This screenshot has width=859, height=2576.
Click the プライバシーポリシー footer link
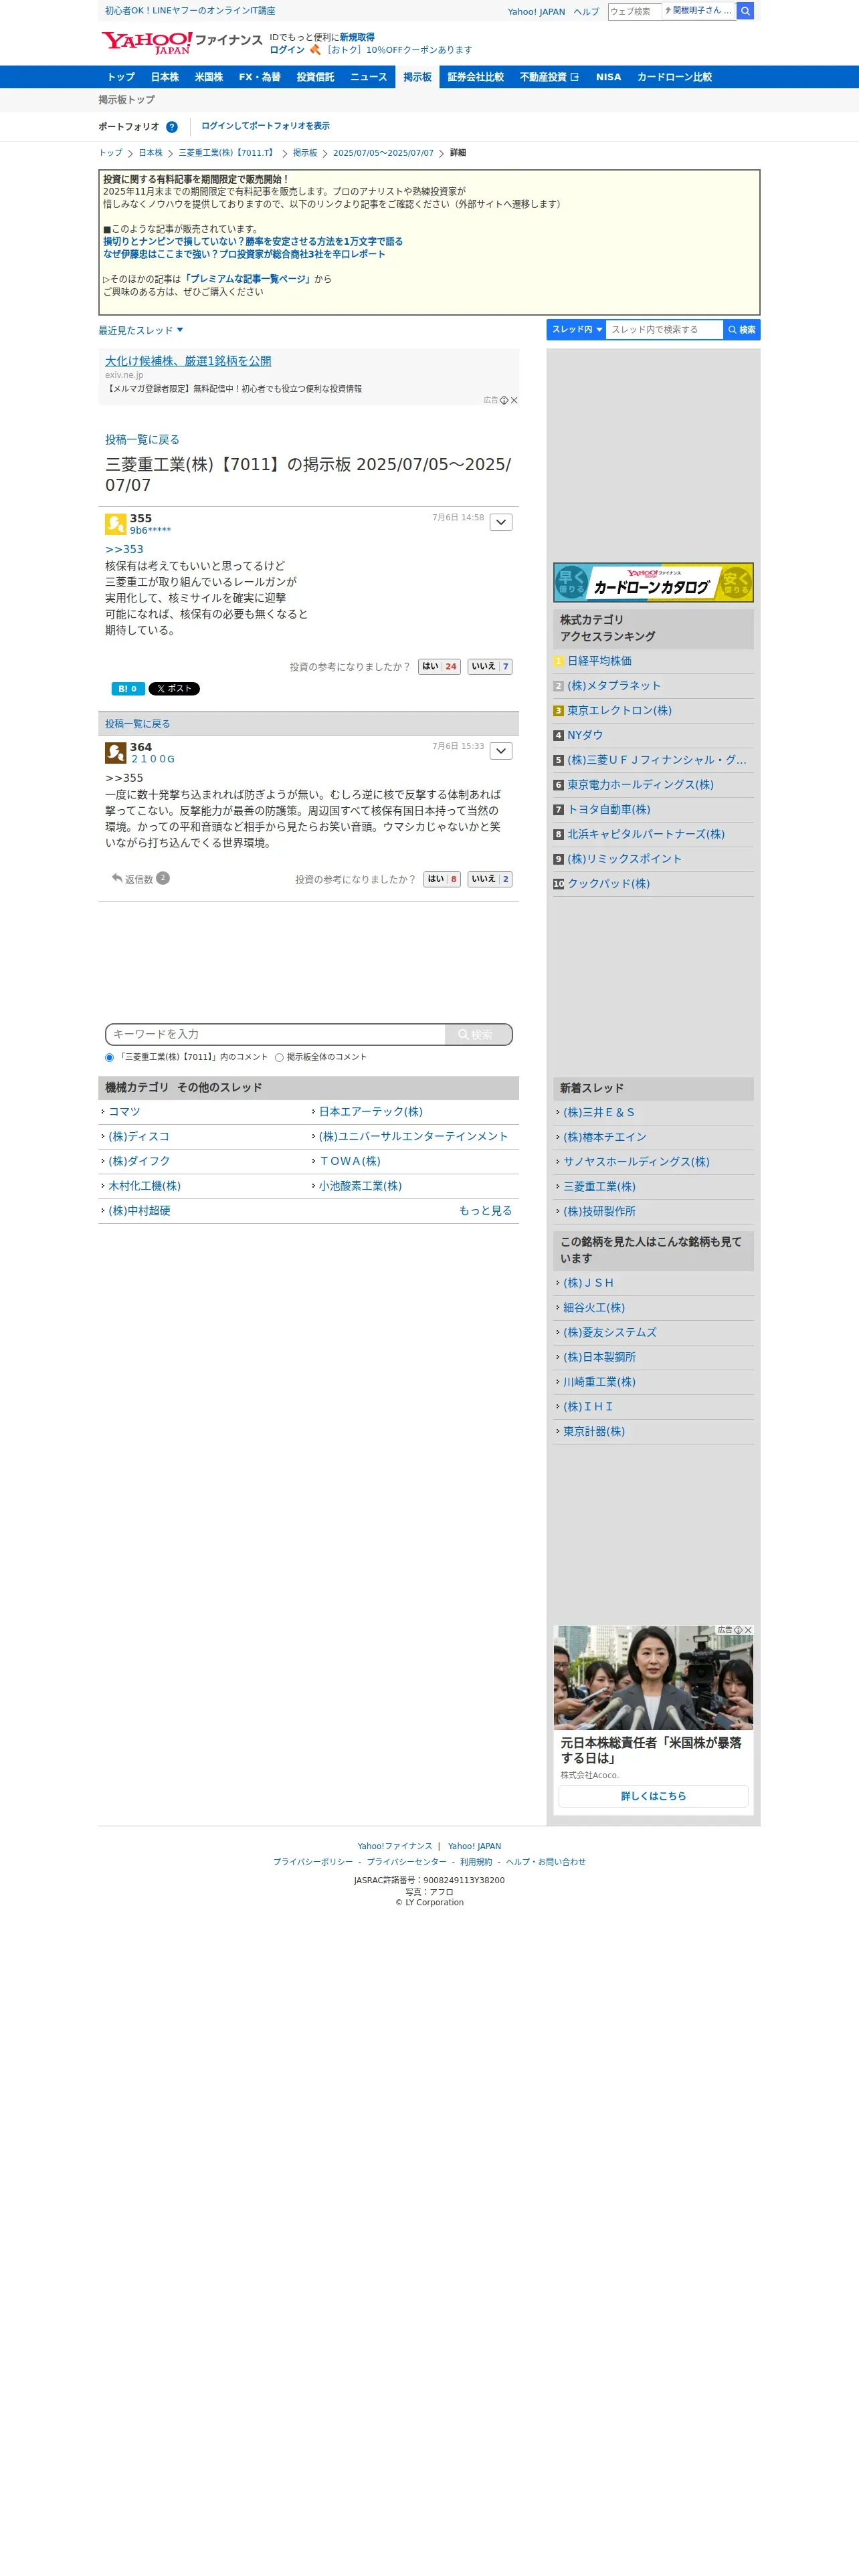(x=313, y=1861)
